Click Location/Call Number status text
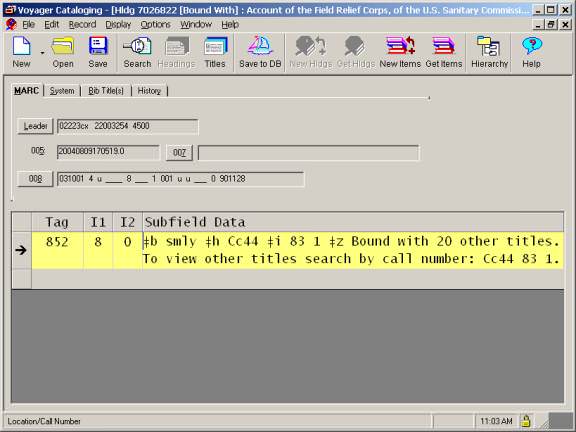This screenshot has width=576, height=432. [44, 421]
